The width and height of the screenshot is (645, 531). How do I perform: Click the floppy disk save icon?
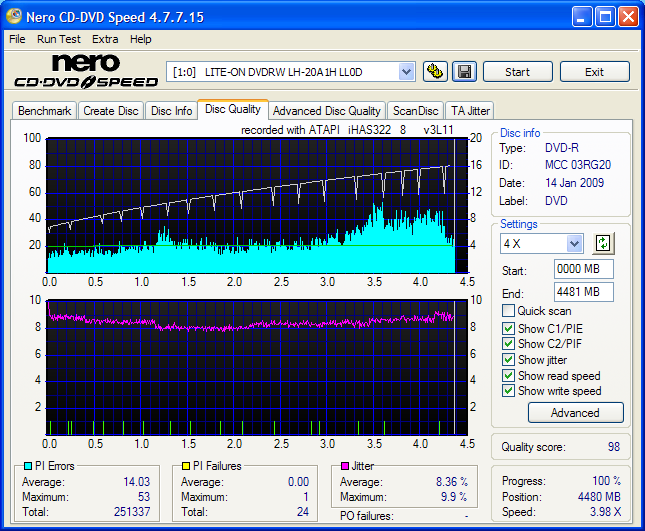pos(464,72)
